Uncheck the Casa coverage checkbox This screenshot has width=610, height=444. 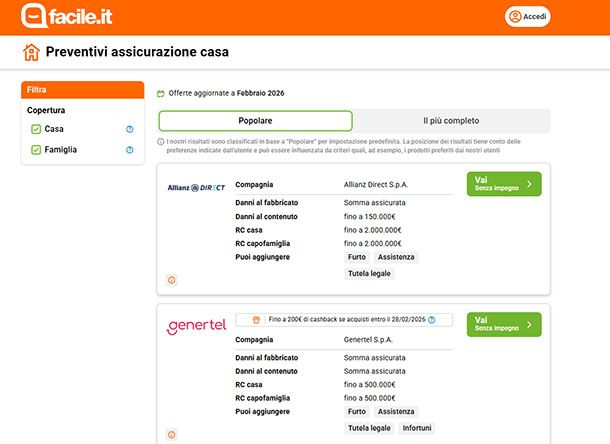36,129
